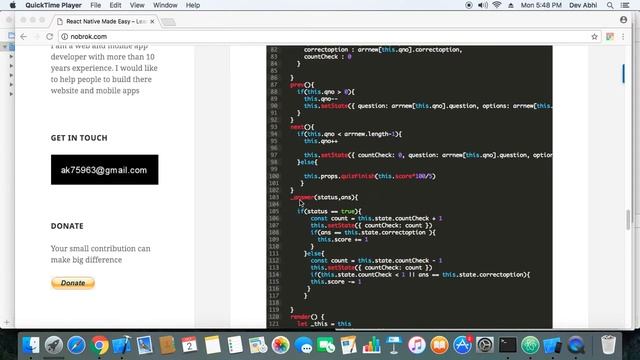The width and height of the screenshot is (640, 360).
Task: Open FaceTime from the Dock
Action: 326,345
